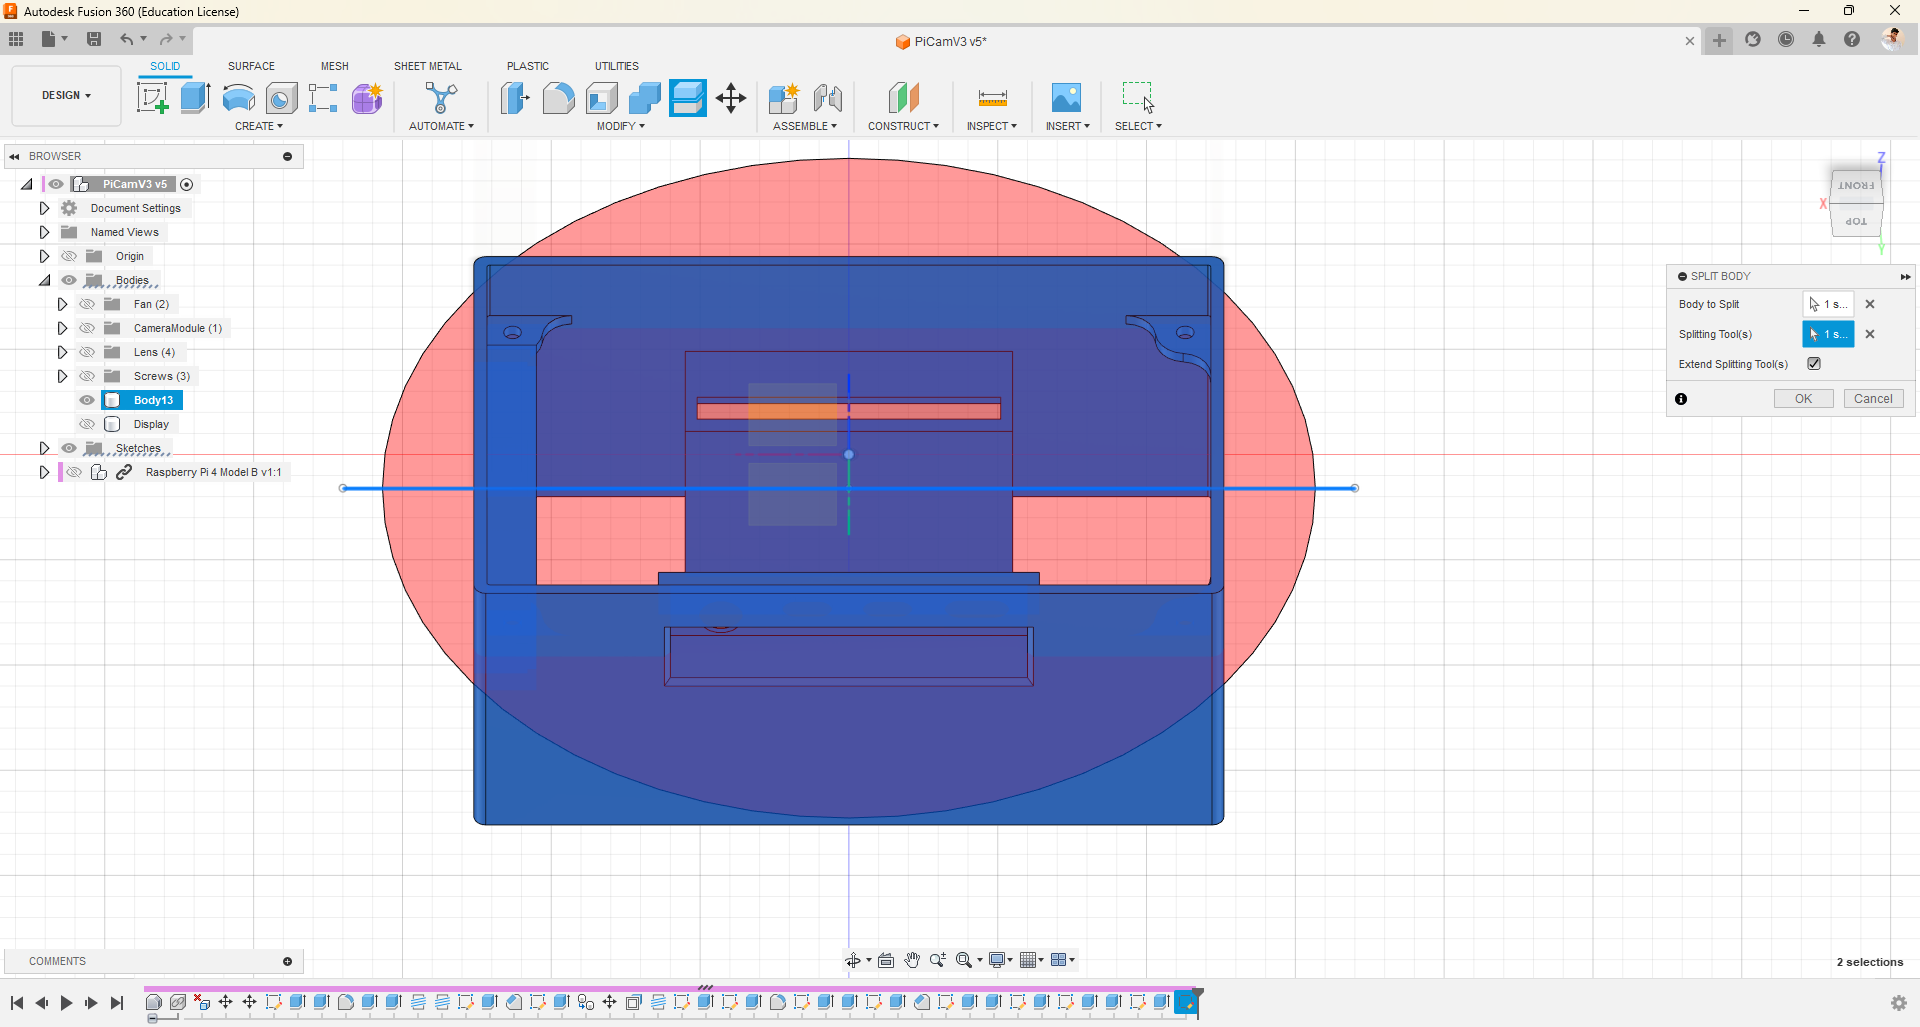Select the Combine tool
Viewport: 1920px width, 1027px height.
645,98
